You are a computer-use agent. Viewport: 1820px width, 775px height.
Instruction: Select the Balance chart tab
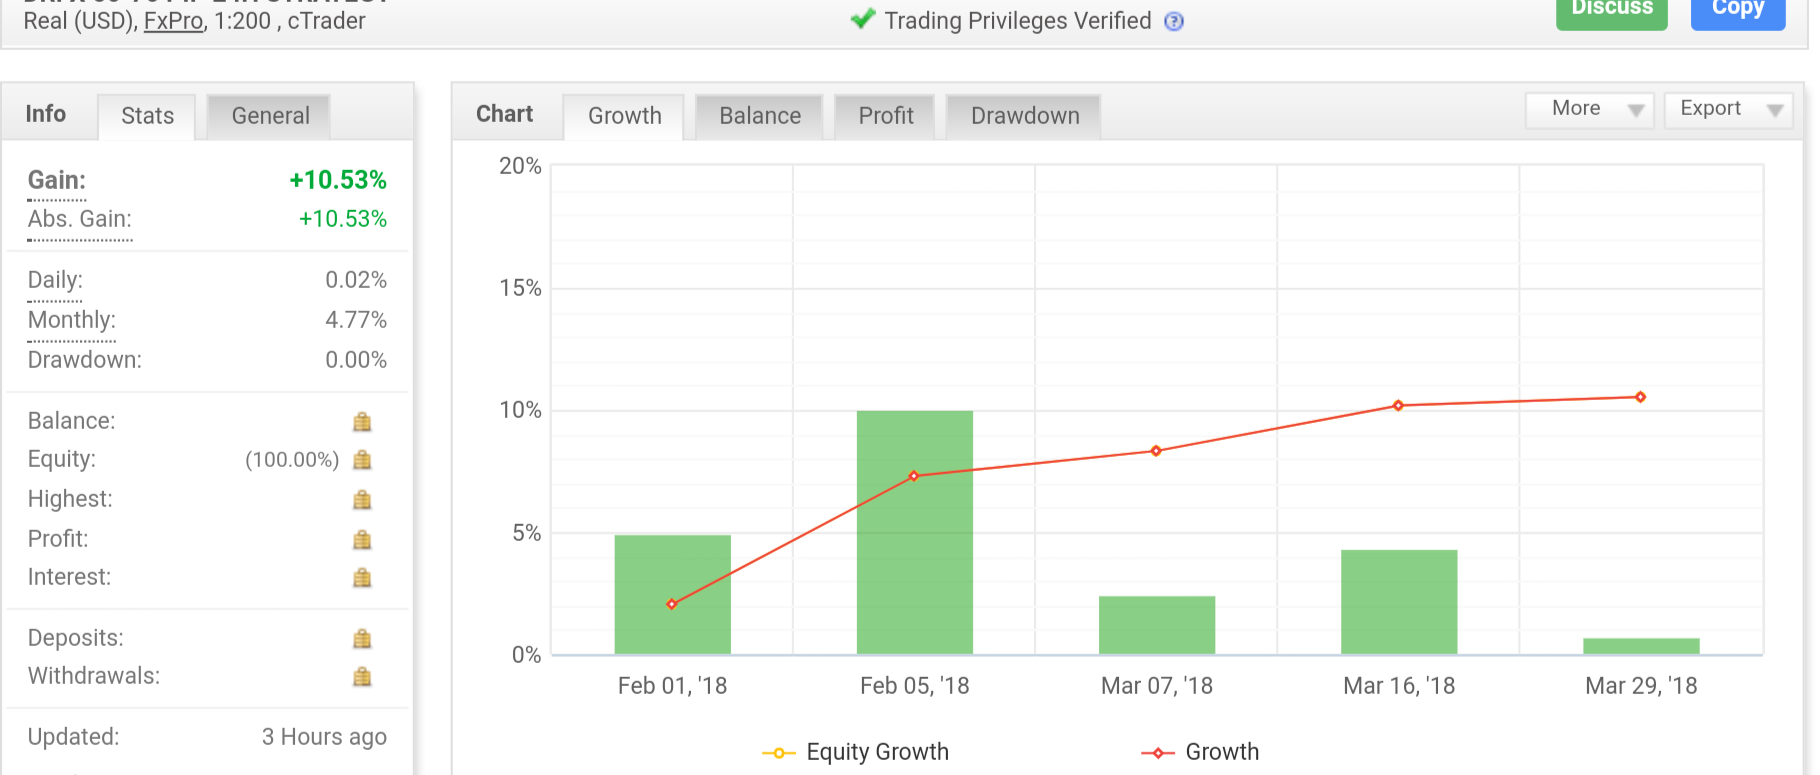click(759, 116)
